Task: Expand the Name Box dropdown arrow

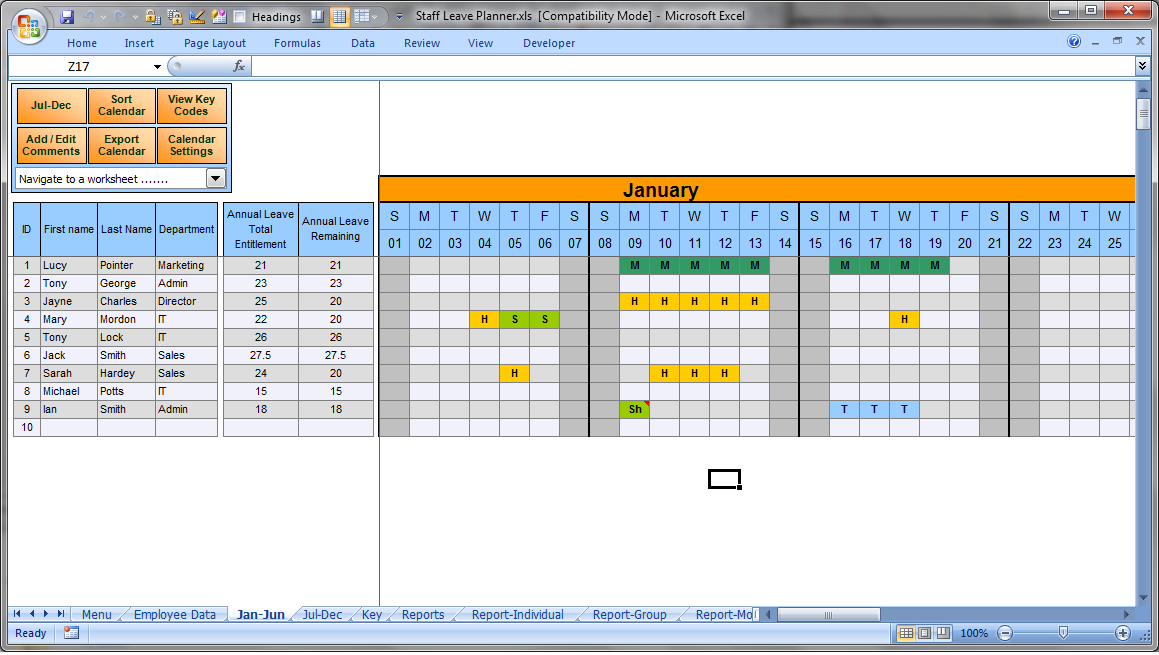Action: [x=157, y=66]
